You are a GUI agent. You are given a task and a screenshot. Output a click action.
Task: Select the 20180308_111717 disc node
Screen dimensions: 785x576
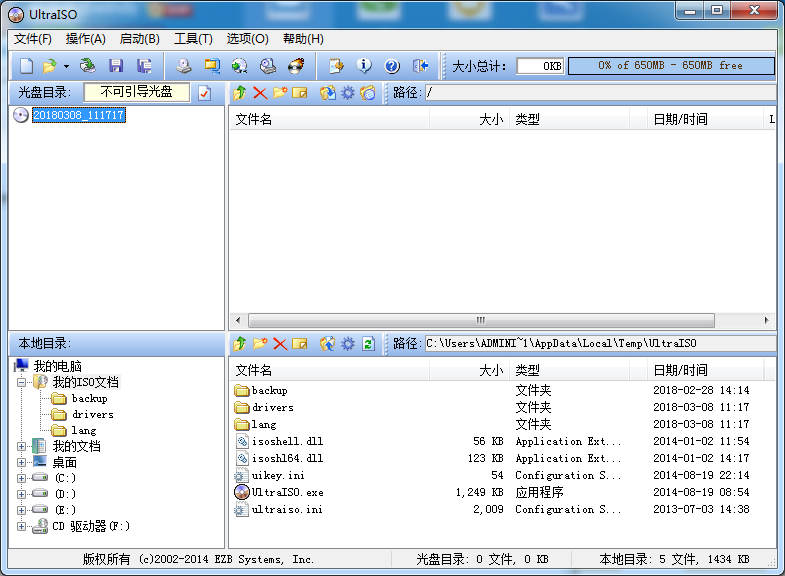(x=79, y=115)
